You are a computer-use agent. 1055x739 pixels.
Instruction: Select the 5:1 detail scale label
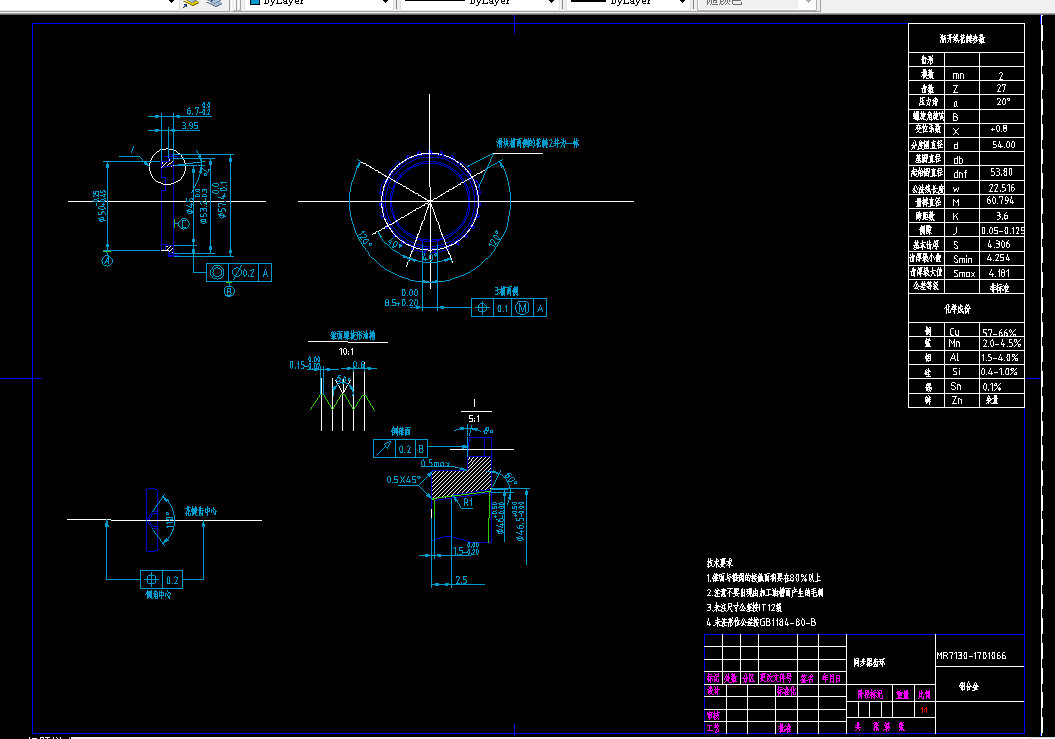pos(474,419)
